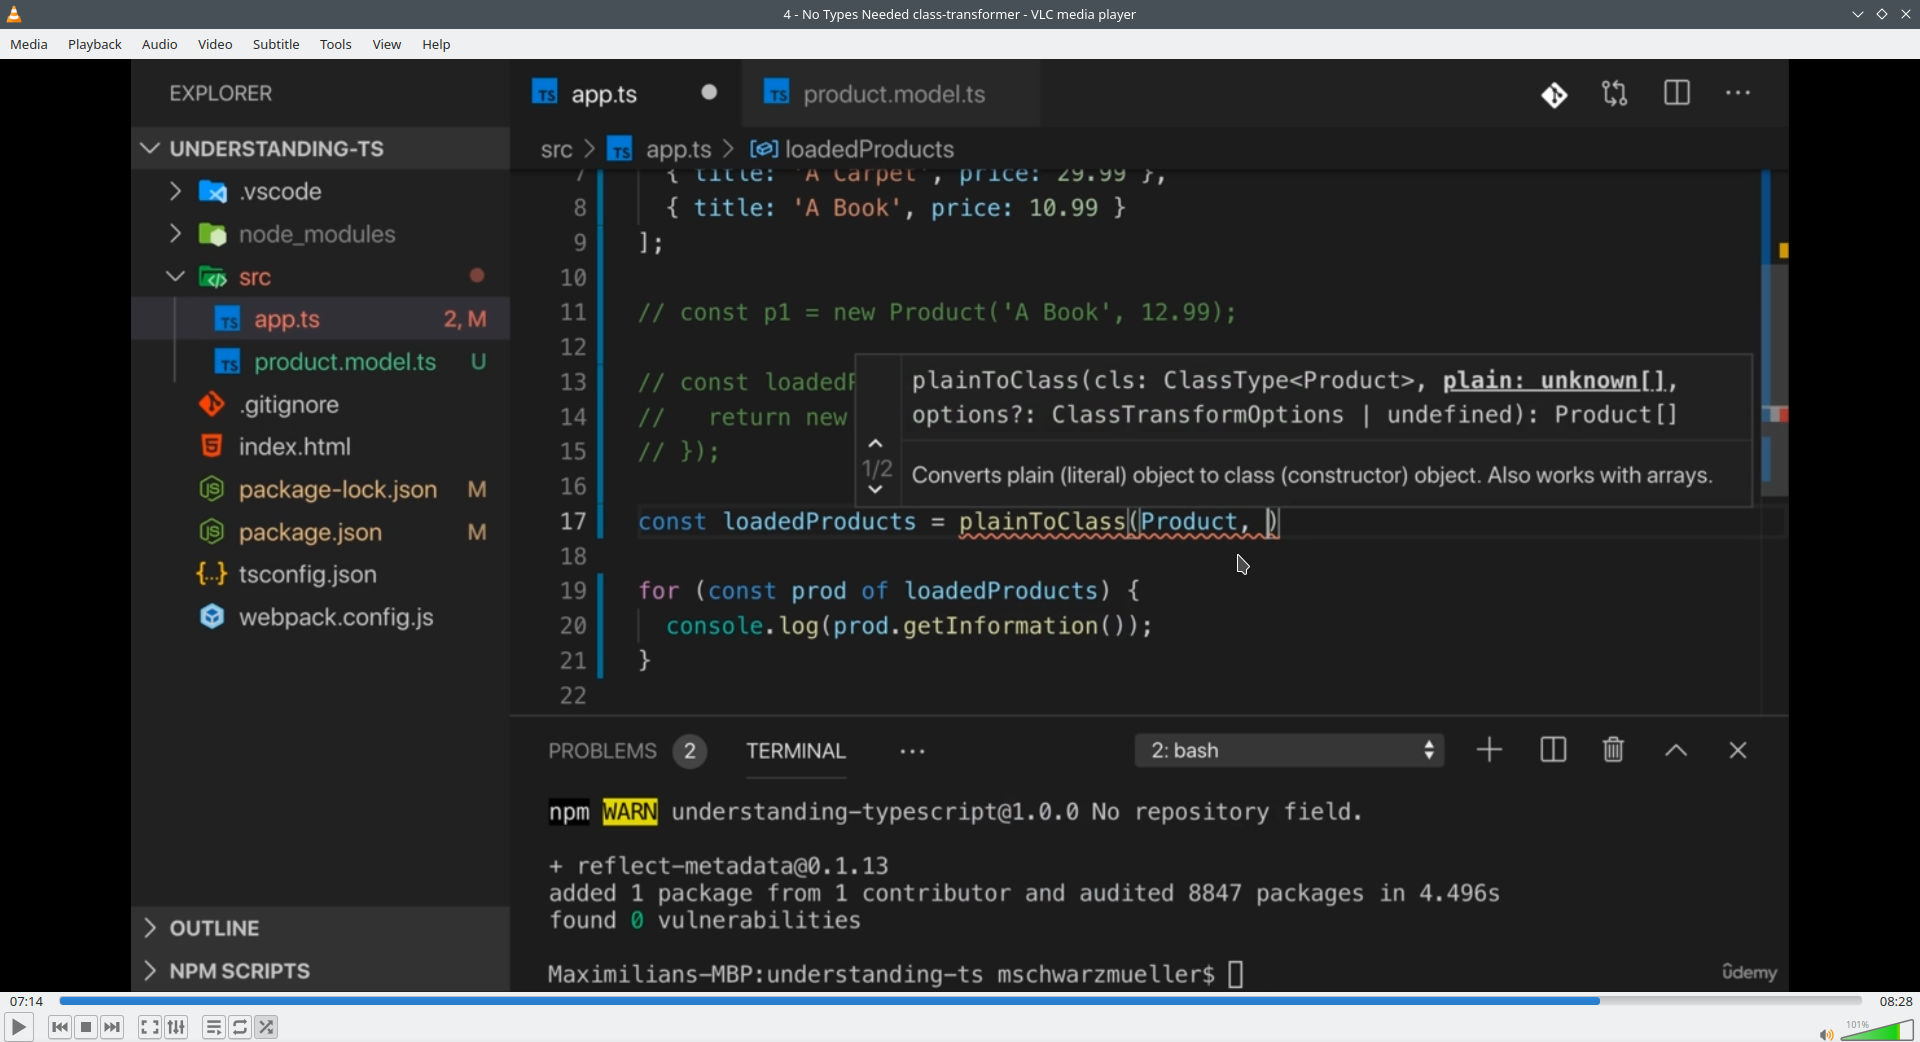Screen dimensions: 1920x1042
Task: Seek along the video progress bar
Action: (960, 1001)
